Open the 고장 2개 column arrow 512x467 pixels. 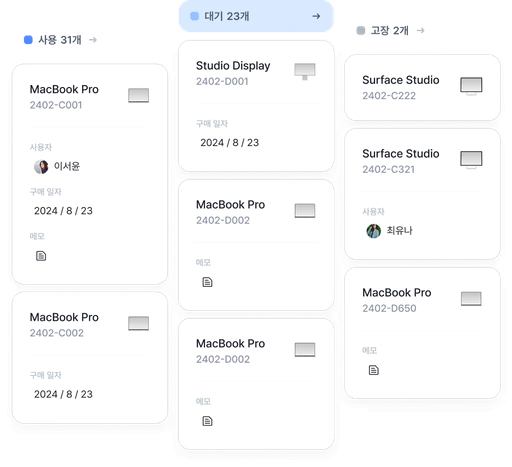(x=421, y=31)
